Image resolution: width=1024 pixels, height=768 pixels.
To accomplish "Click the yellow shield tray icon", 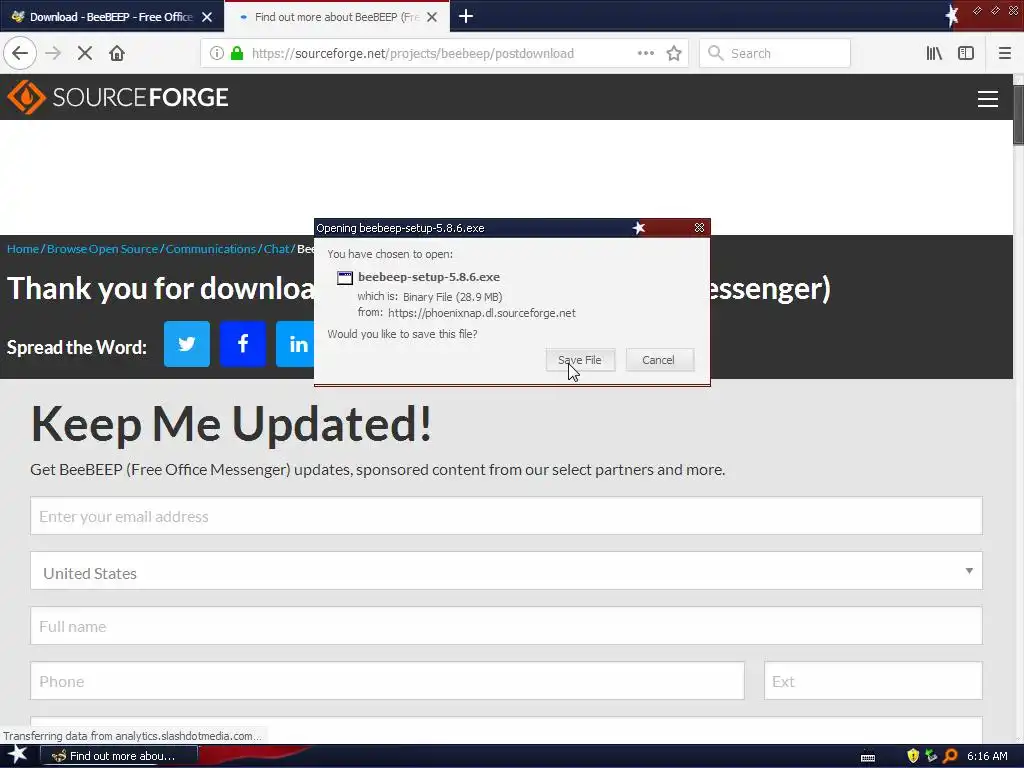I will point(913,756).
